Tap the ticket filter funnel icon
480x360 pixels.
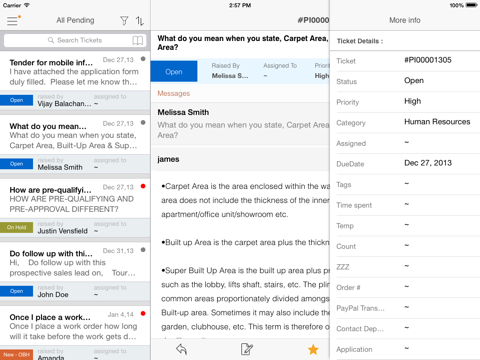[x=124, y=21]
